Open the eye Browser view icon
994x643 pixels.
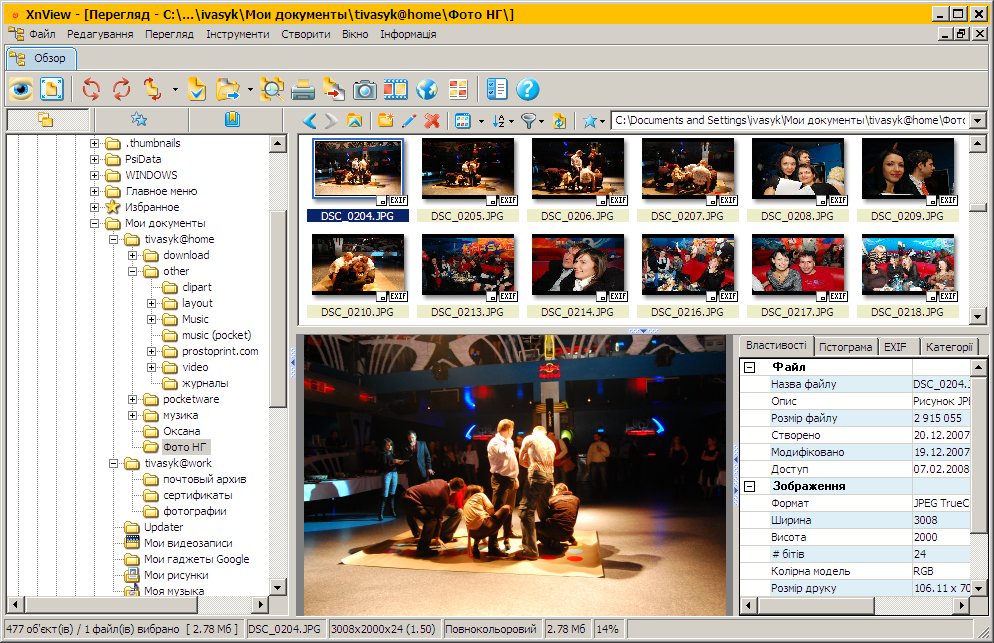coord(21,89)
